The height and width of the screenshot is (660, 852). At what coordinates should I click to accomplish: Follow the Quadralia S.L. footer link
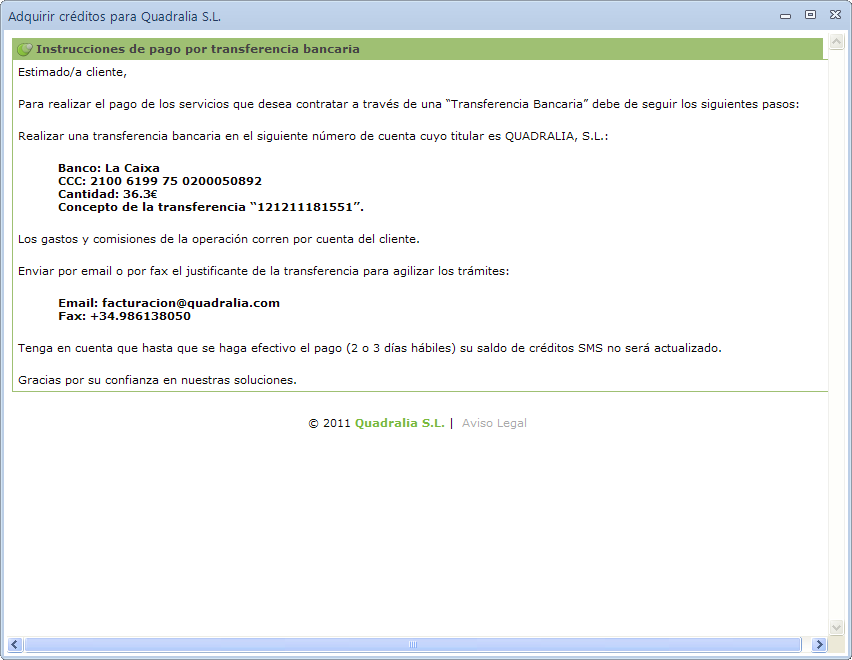(399, 423)
